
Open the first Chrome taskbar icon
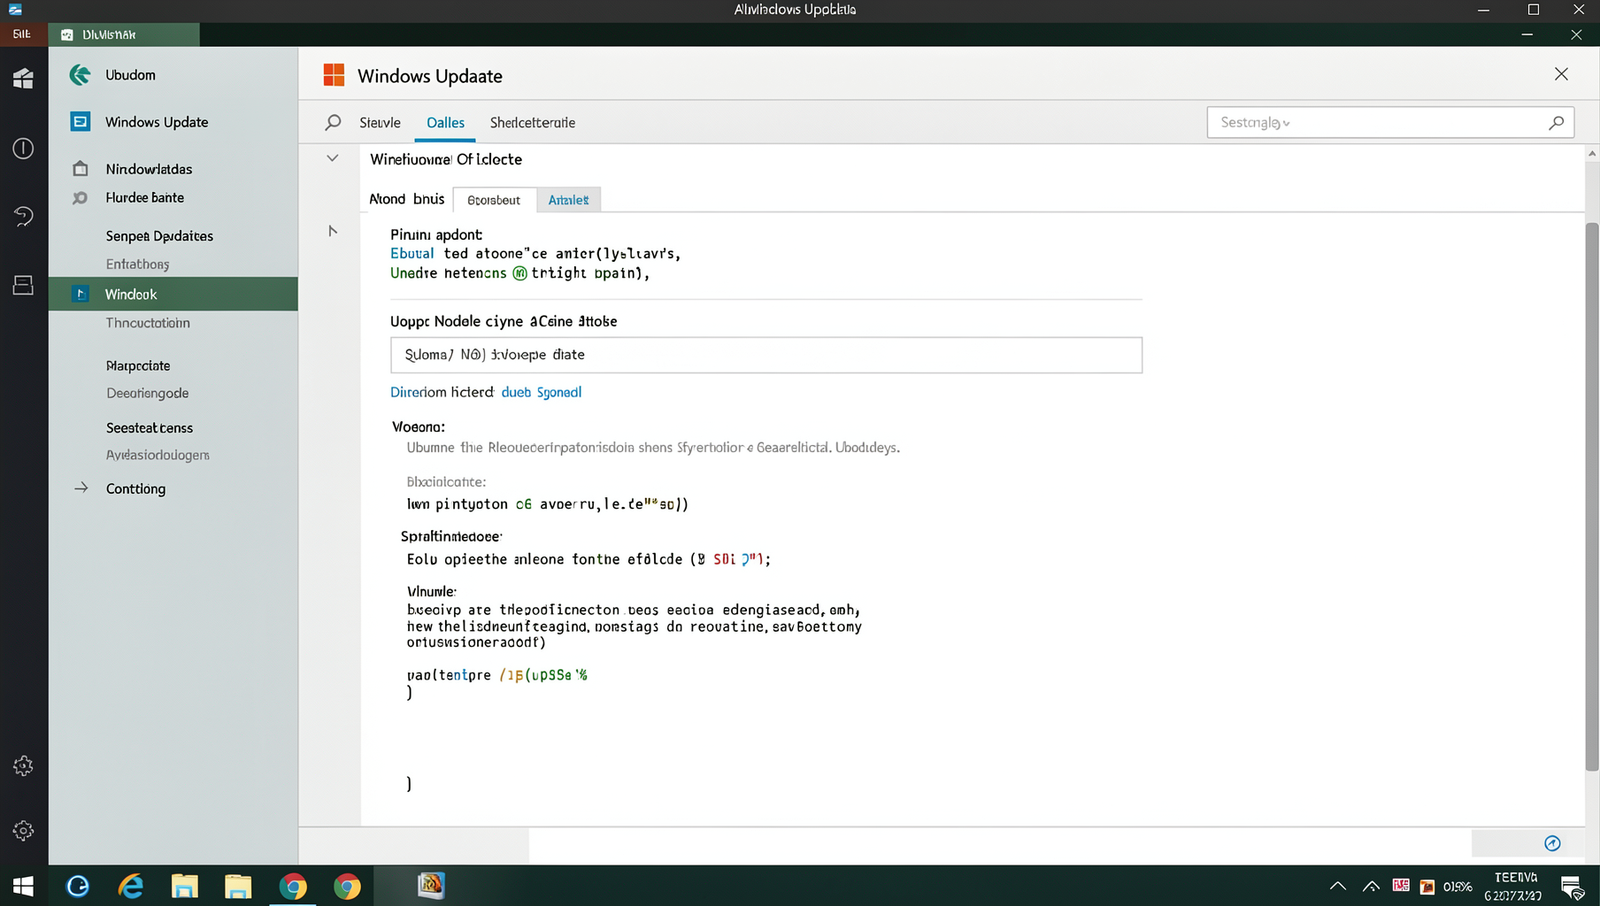[x=293, y=886]
